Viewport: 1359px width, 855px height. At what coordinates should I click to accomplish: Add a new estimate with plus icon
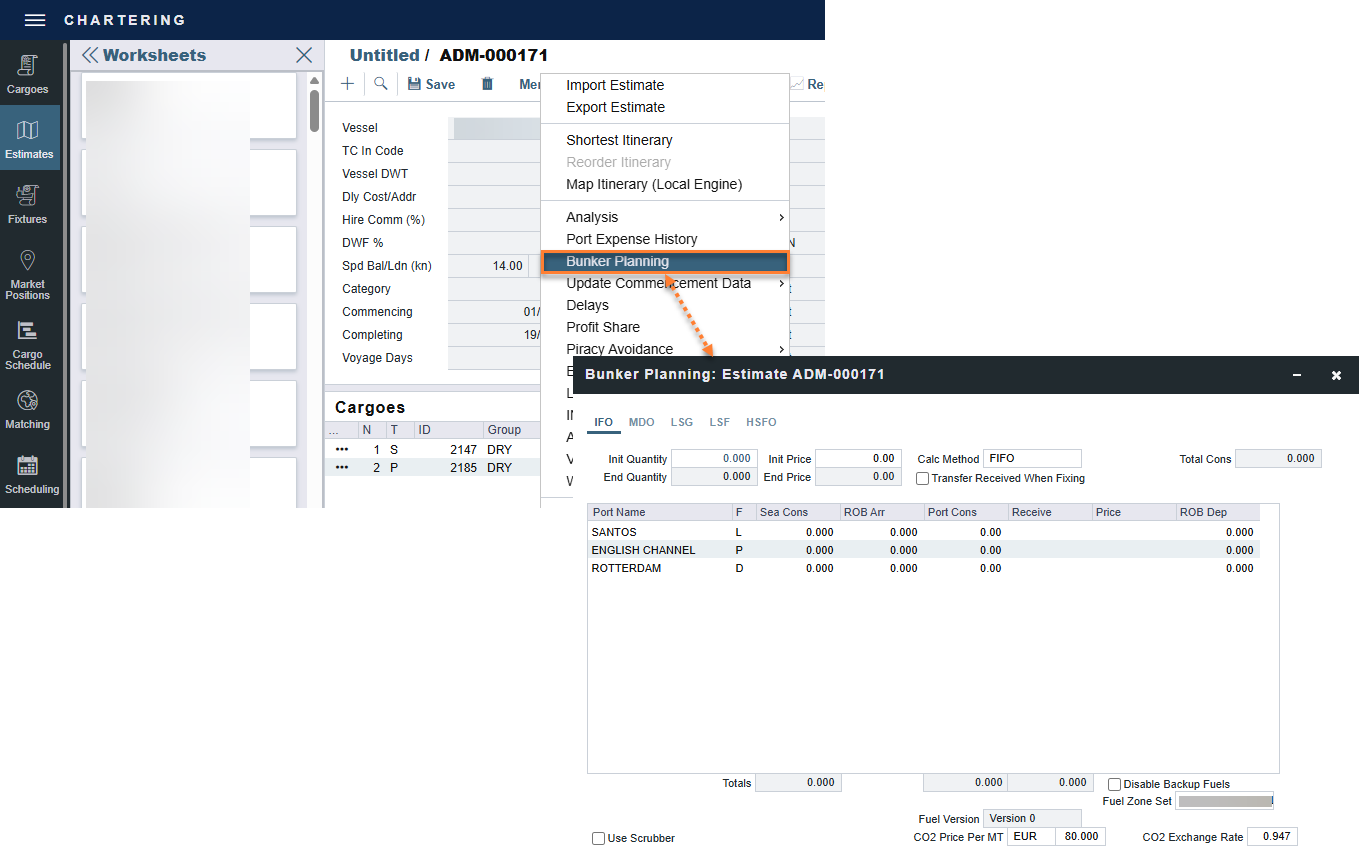click(347, 84)
